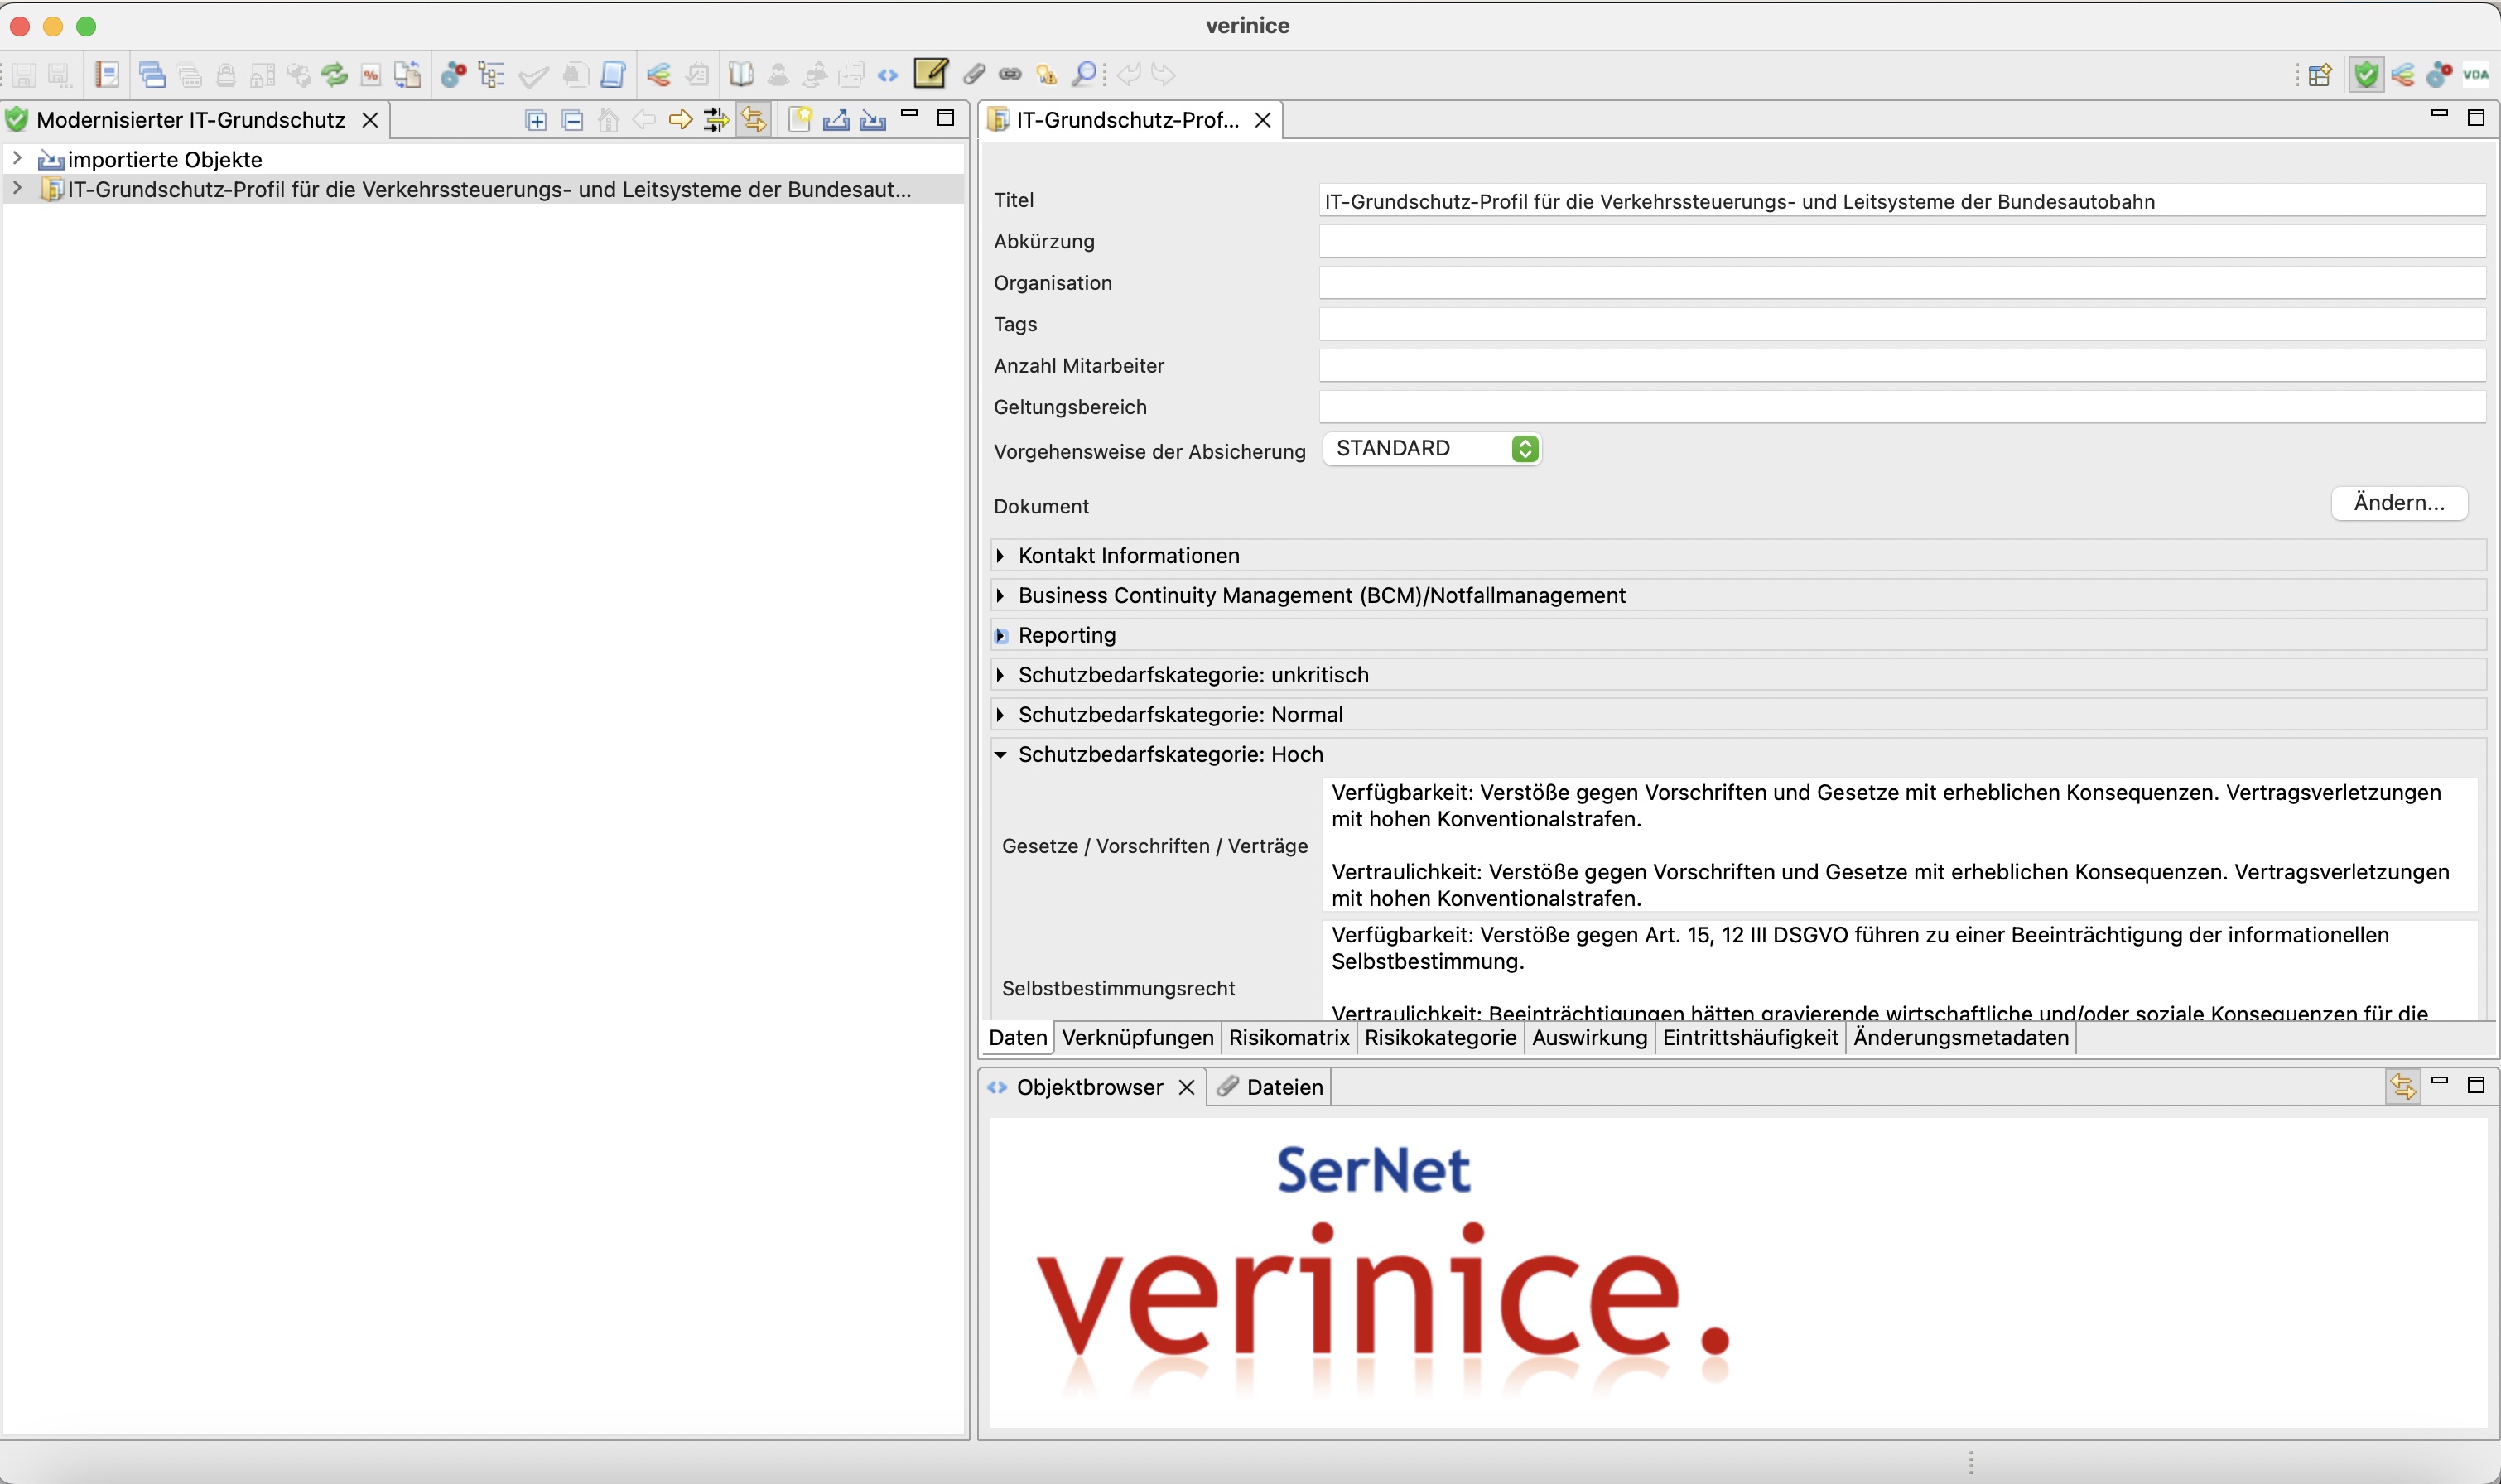Viewport: 2501px width, 1484px height.
Task: Minimize the Modernisierter IT-Grundschutz tree panel
Action: 909,115
